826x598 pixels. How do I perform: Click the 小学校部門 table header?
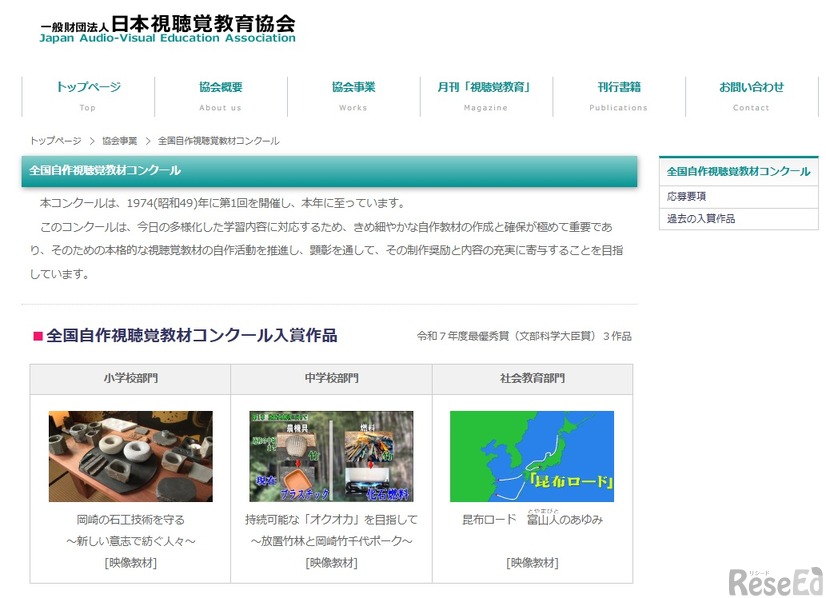click(x=131, y=378)
